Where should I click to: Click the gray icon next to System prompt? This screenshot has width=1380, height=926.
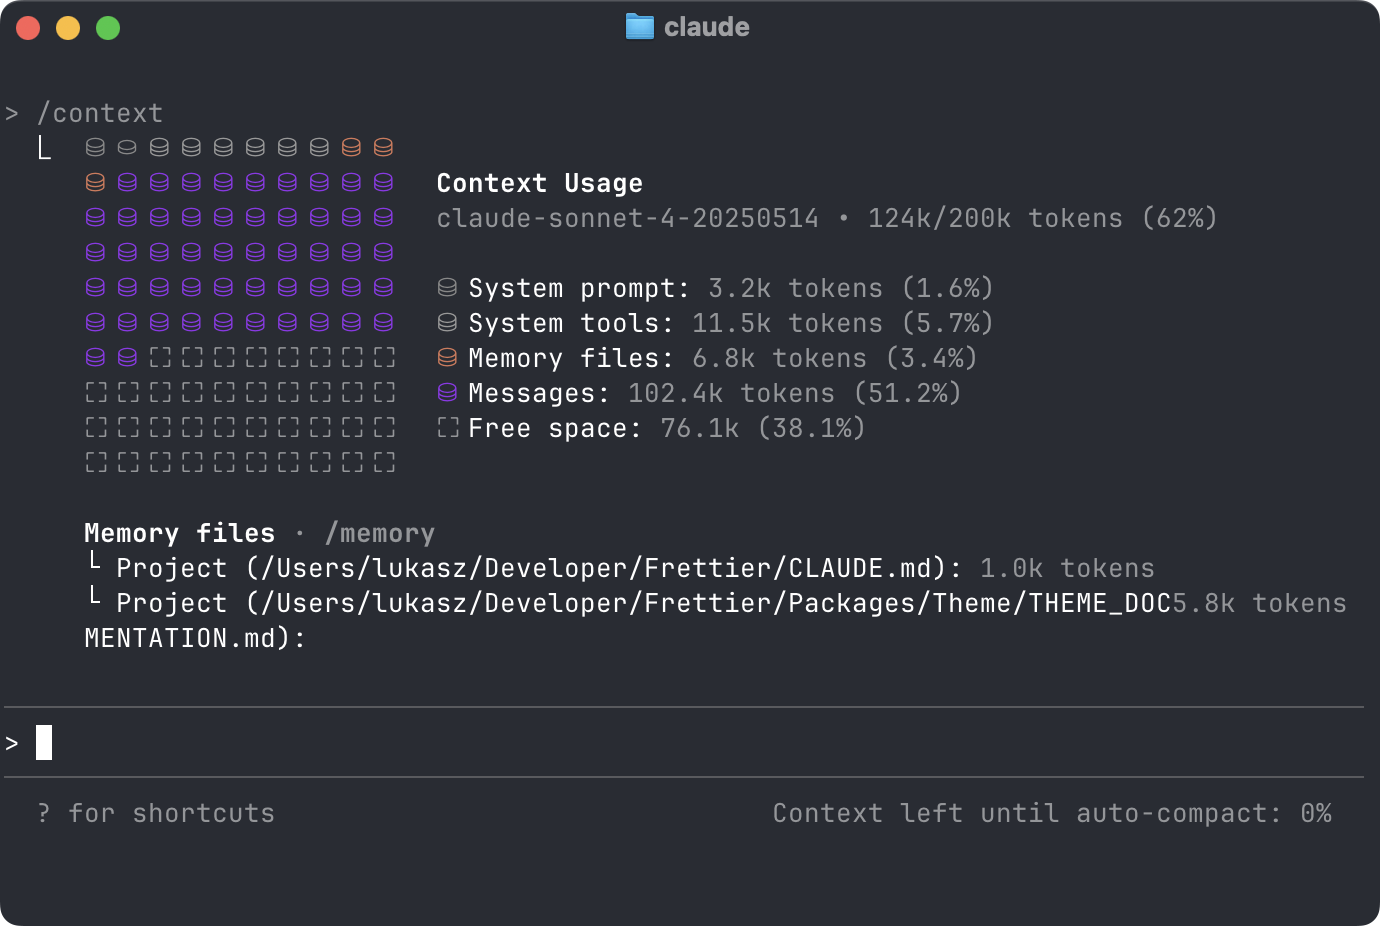[x=447, y=288]
